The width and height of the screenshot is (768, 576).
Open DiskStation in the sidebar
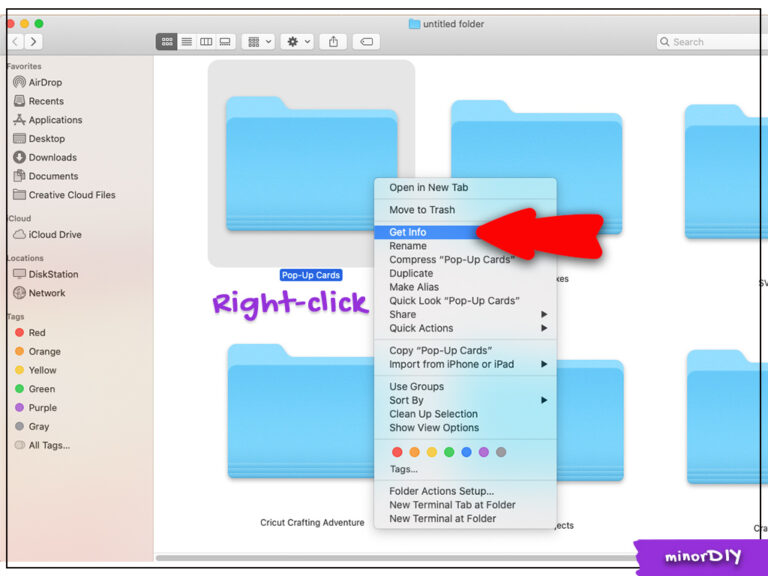click(46, 274)
